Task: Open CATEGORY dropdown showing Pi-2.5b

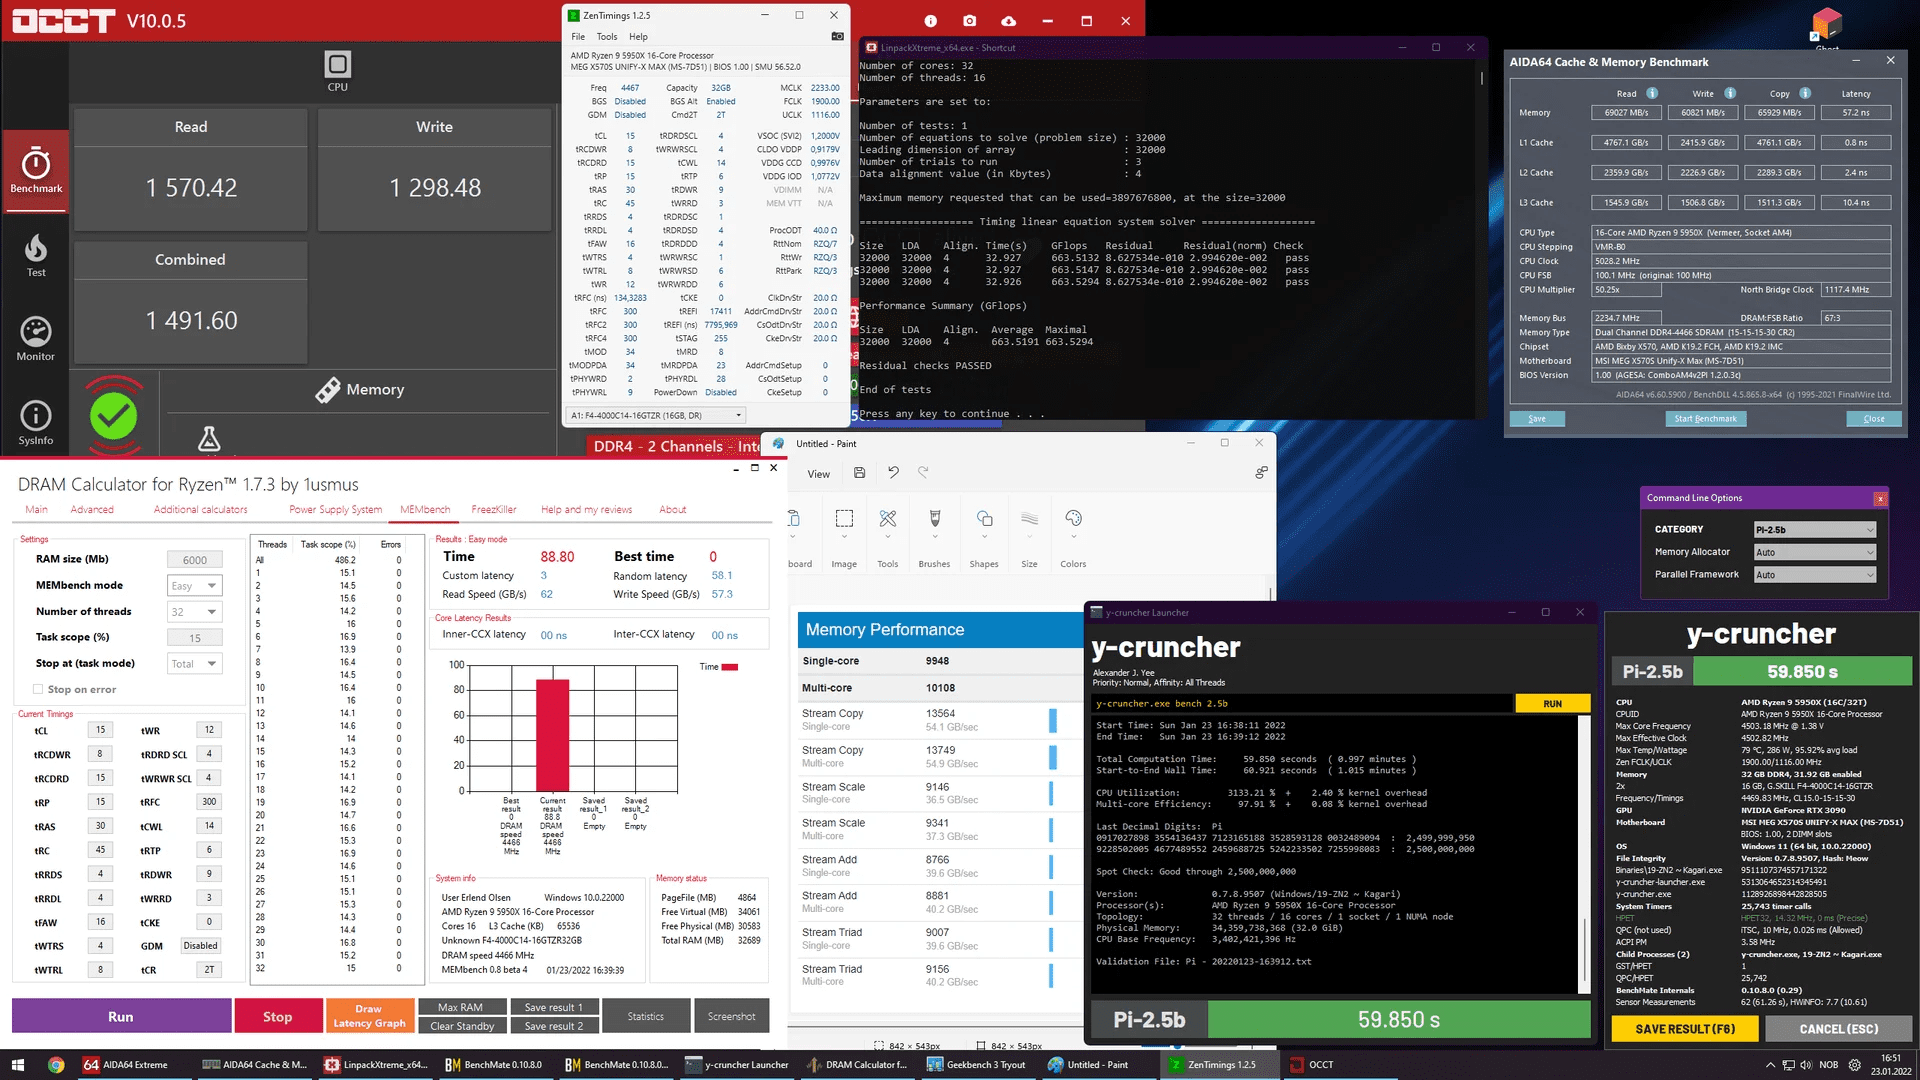Action: click(1814, 530)
